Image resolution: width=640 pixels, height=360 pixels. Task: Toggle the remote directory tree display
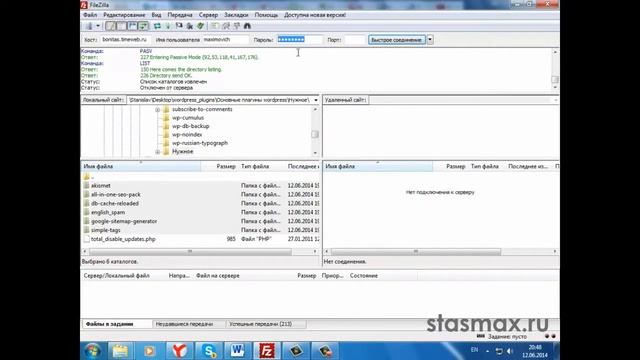tap(132, 26)
